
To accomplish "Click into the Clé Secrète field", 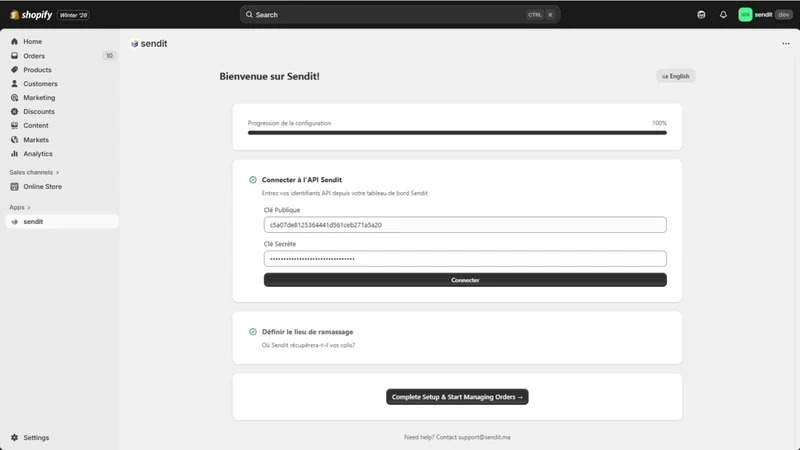I will point(465,259).
